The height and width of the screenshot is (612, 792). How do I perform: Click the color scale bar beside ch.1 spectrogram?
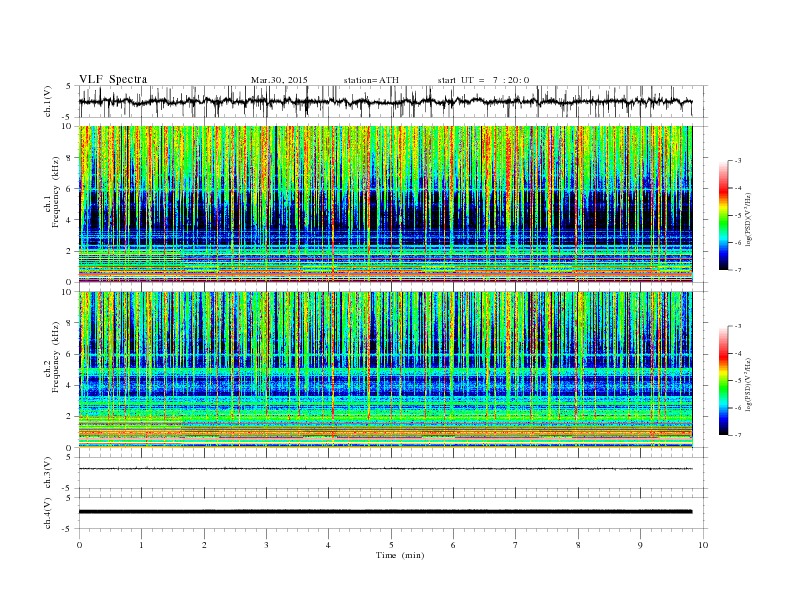click(723, 216)
